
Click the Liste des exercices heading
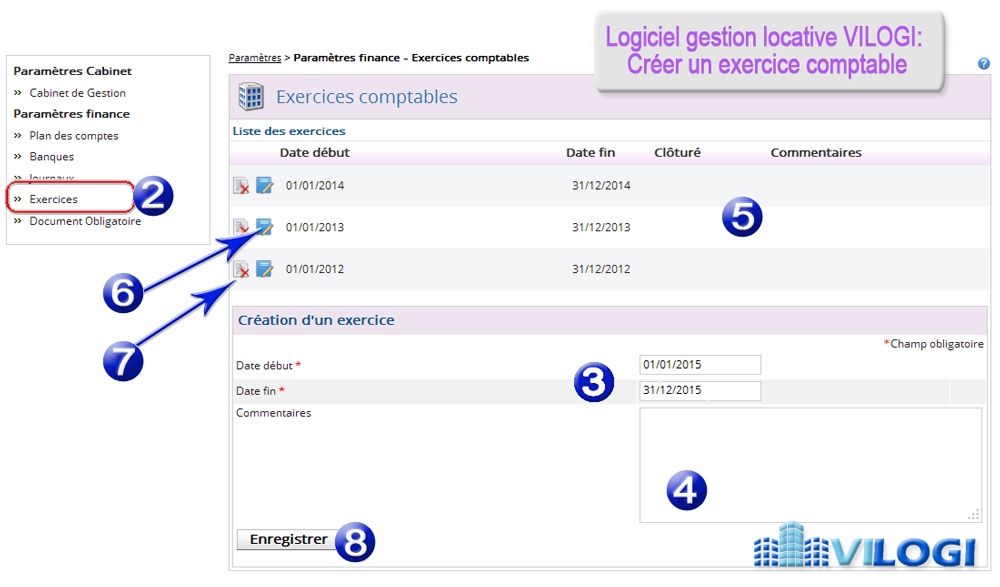tap(289, 131)
